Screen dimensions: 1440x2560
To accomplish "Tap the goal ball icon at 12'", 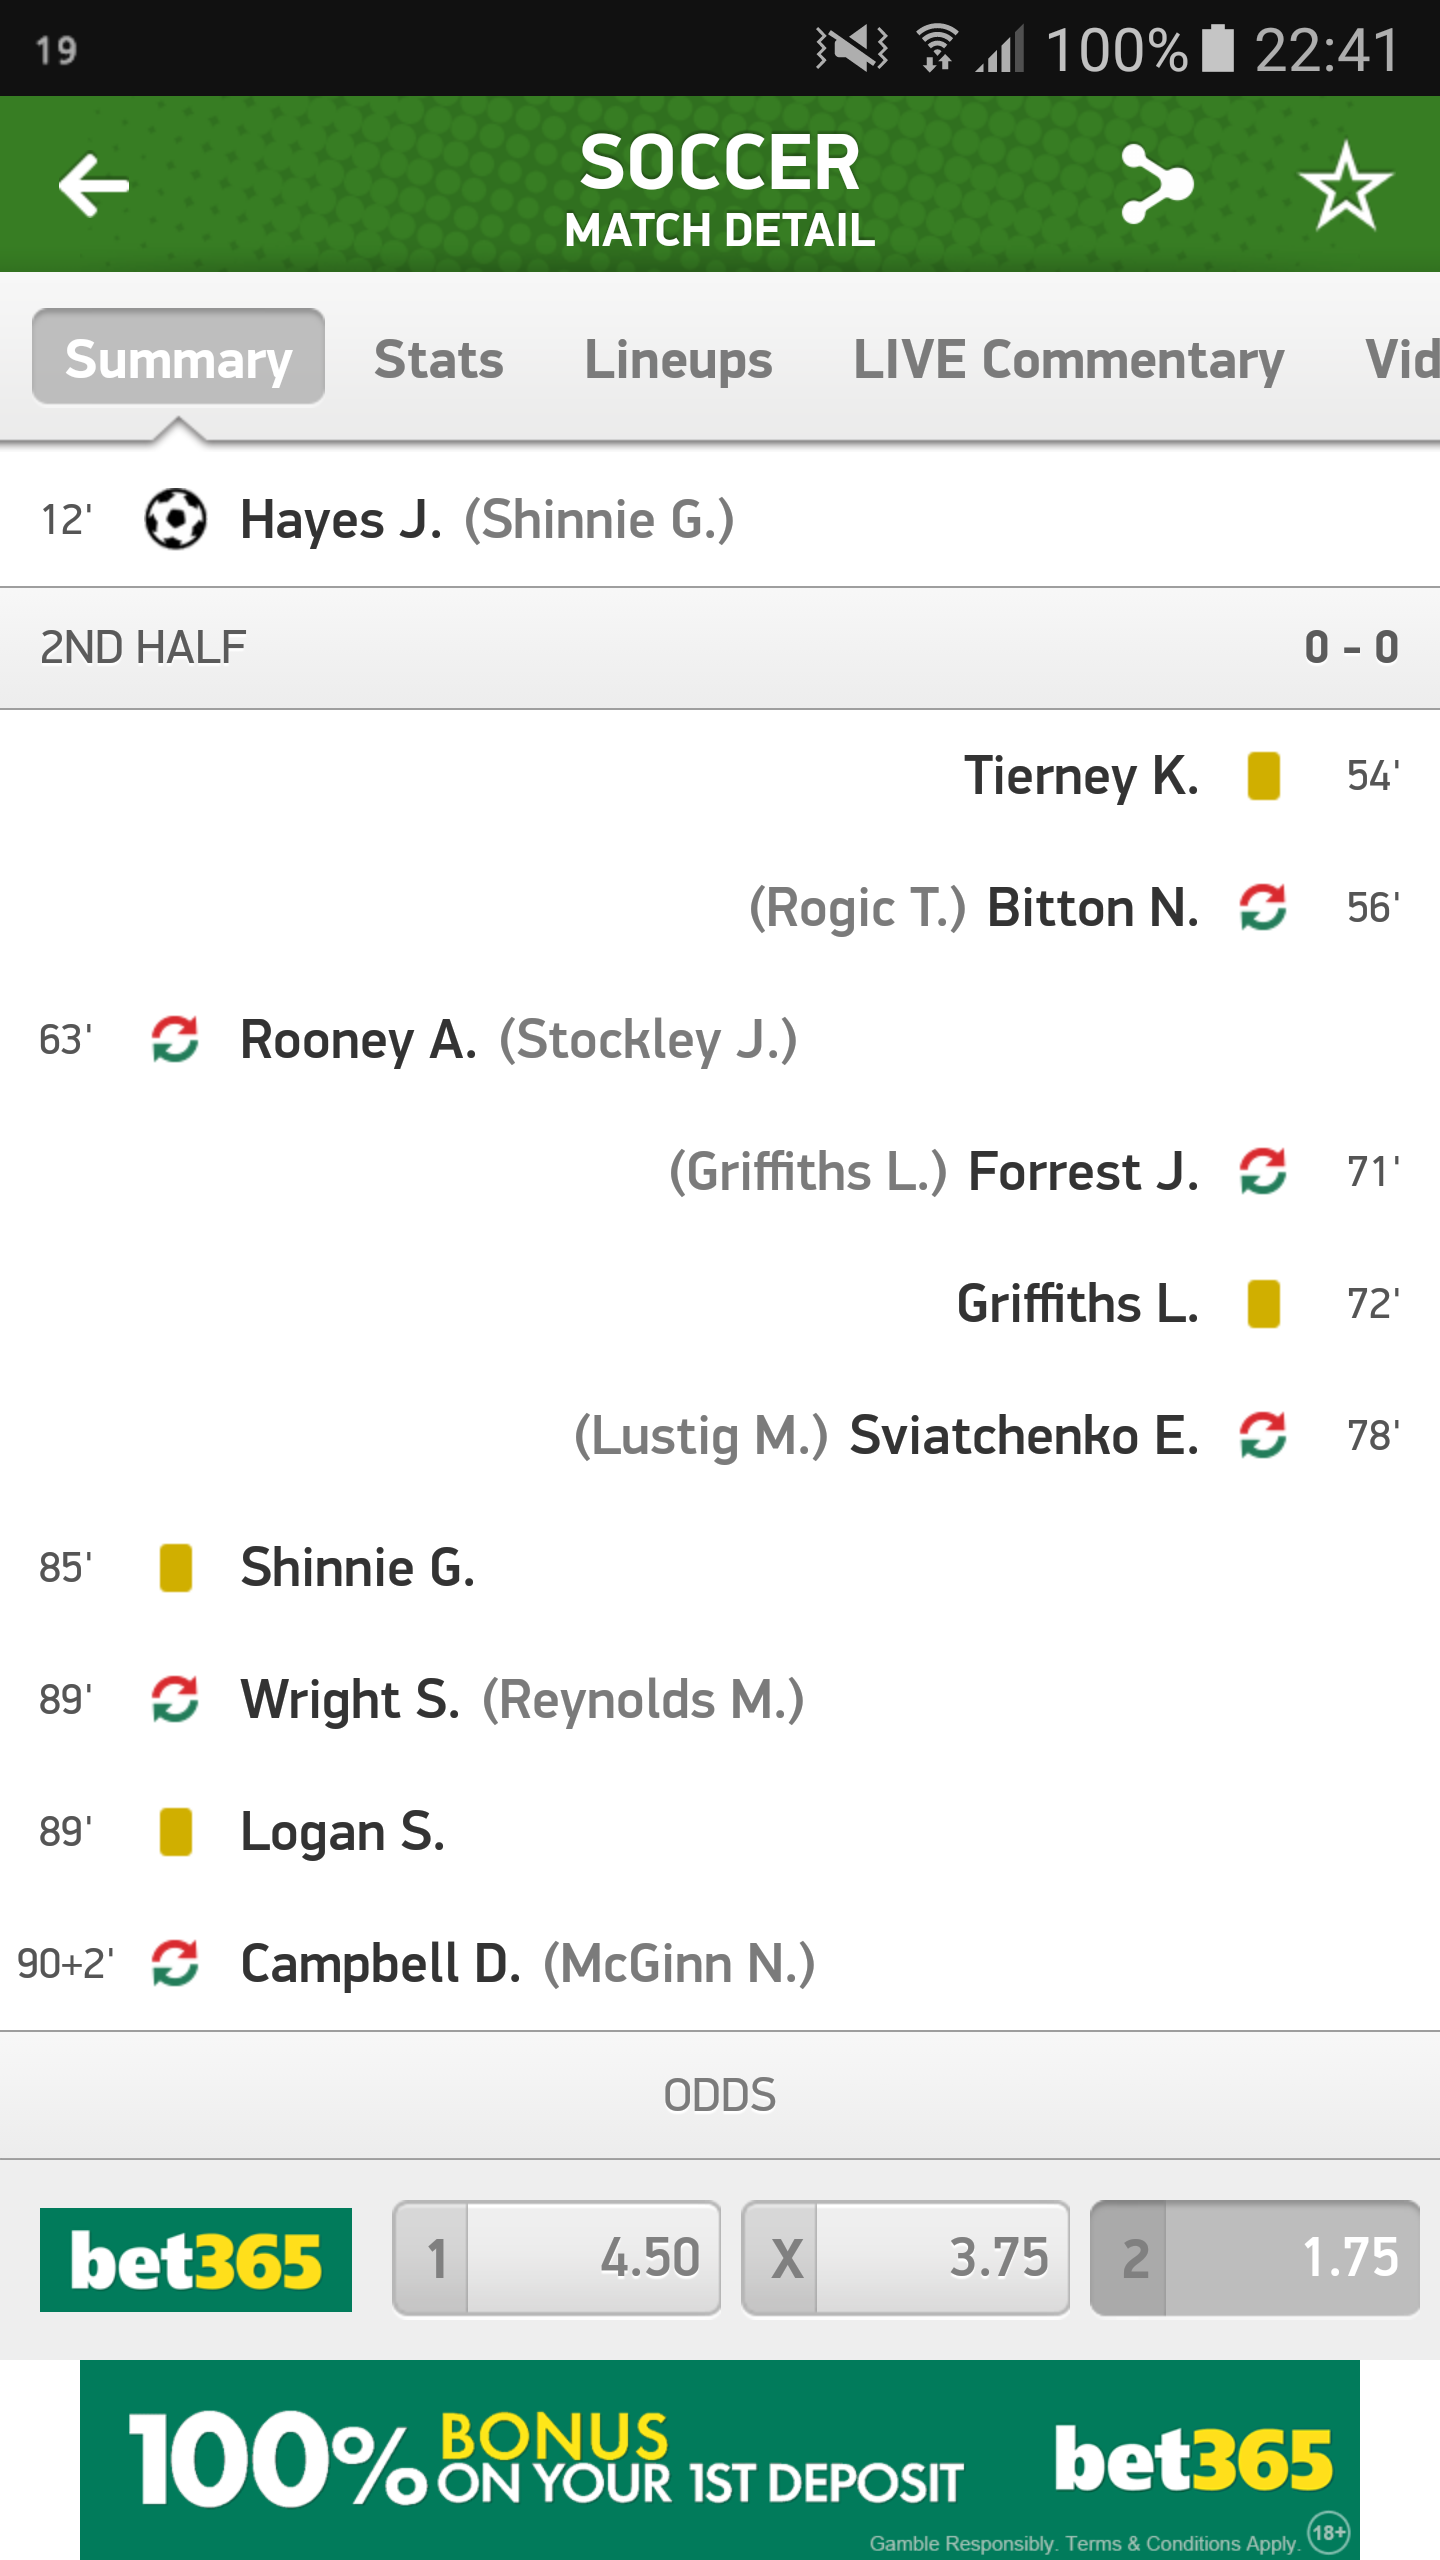I will pyautogui.click(x=175, y=519).
